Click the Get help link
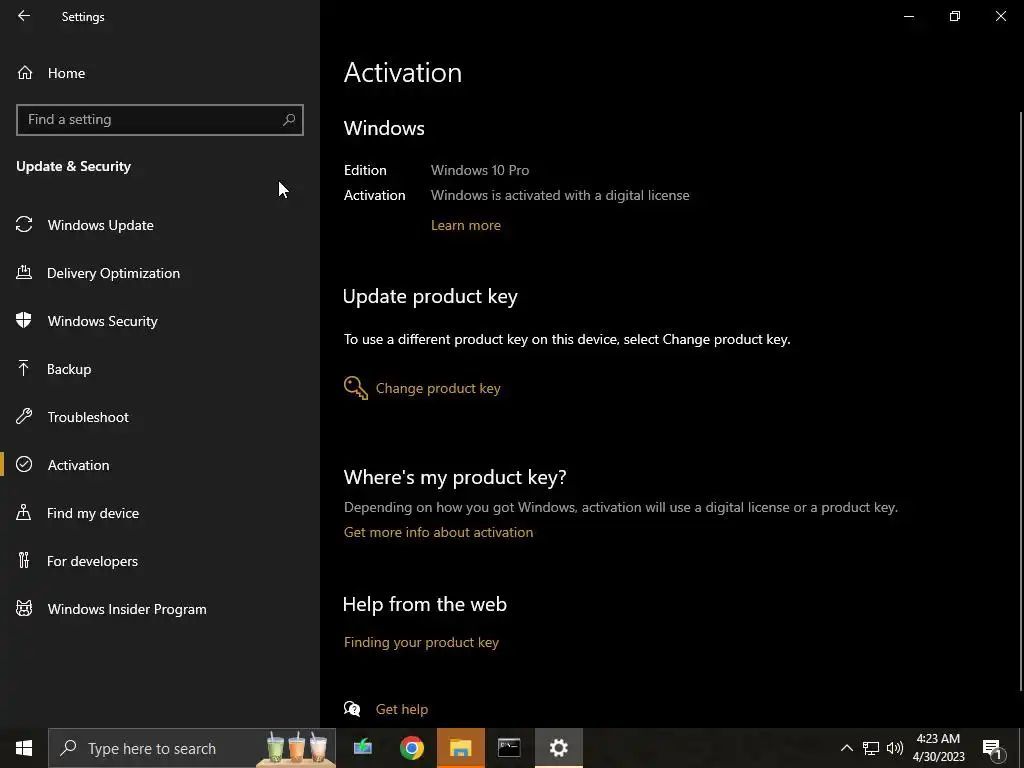The height and width of the screenshot is (768, 1024). click(402, 709)
